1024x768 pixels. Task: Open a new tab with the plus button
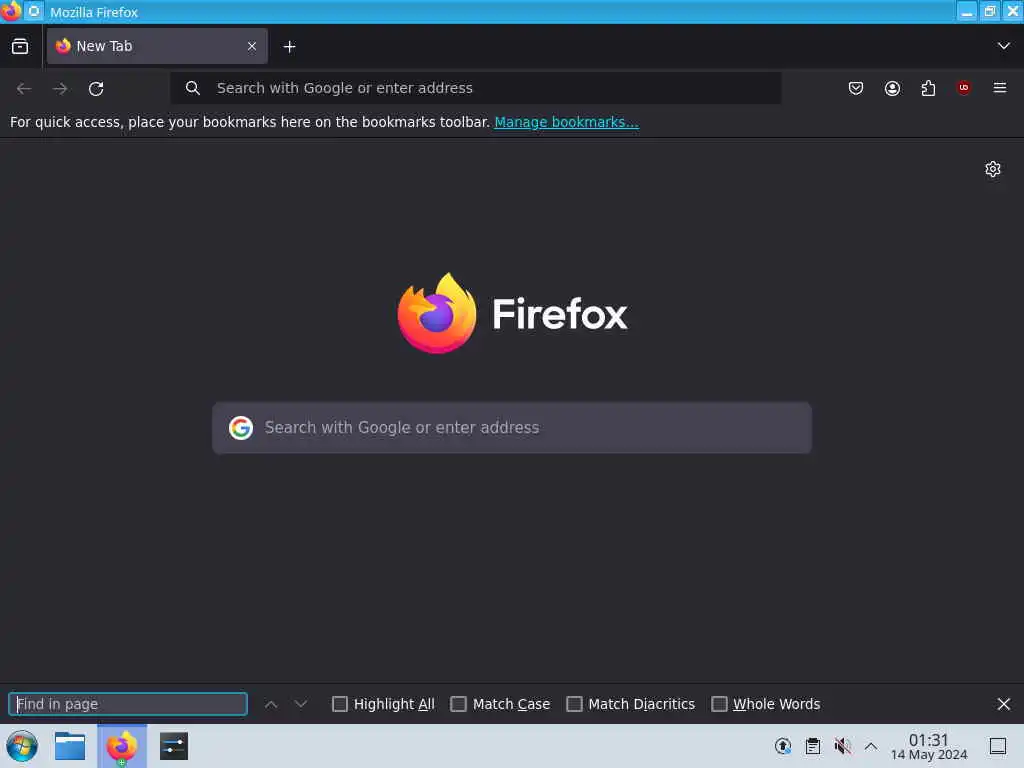click(x=289, y=46)
